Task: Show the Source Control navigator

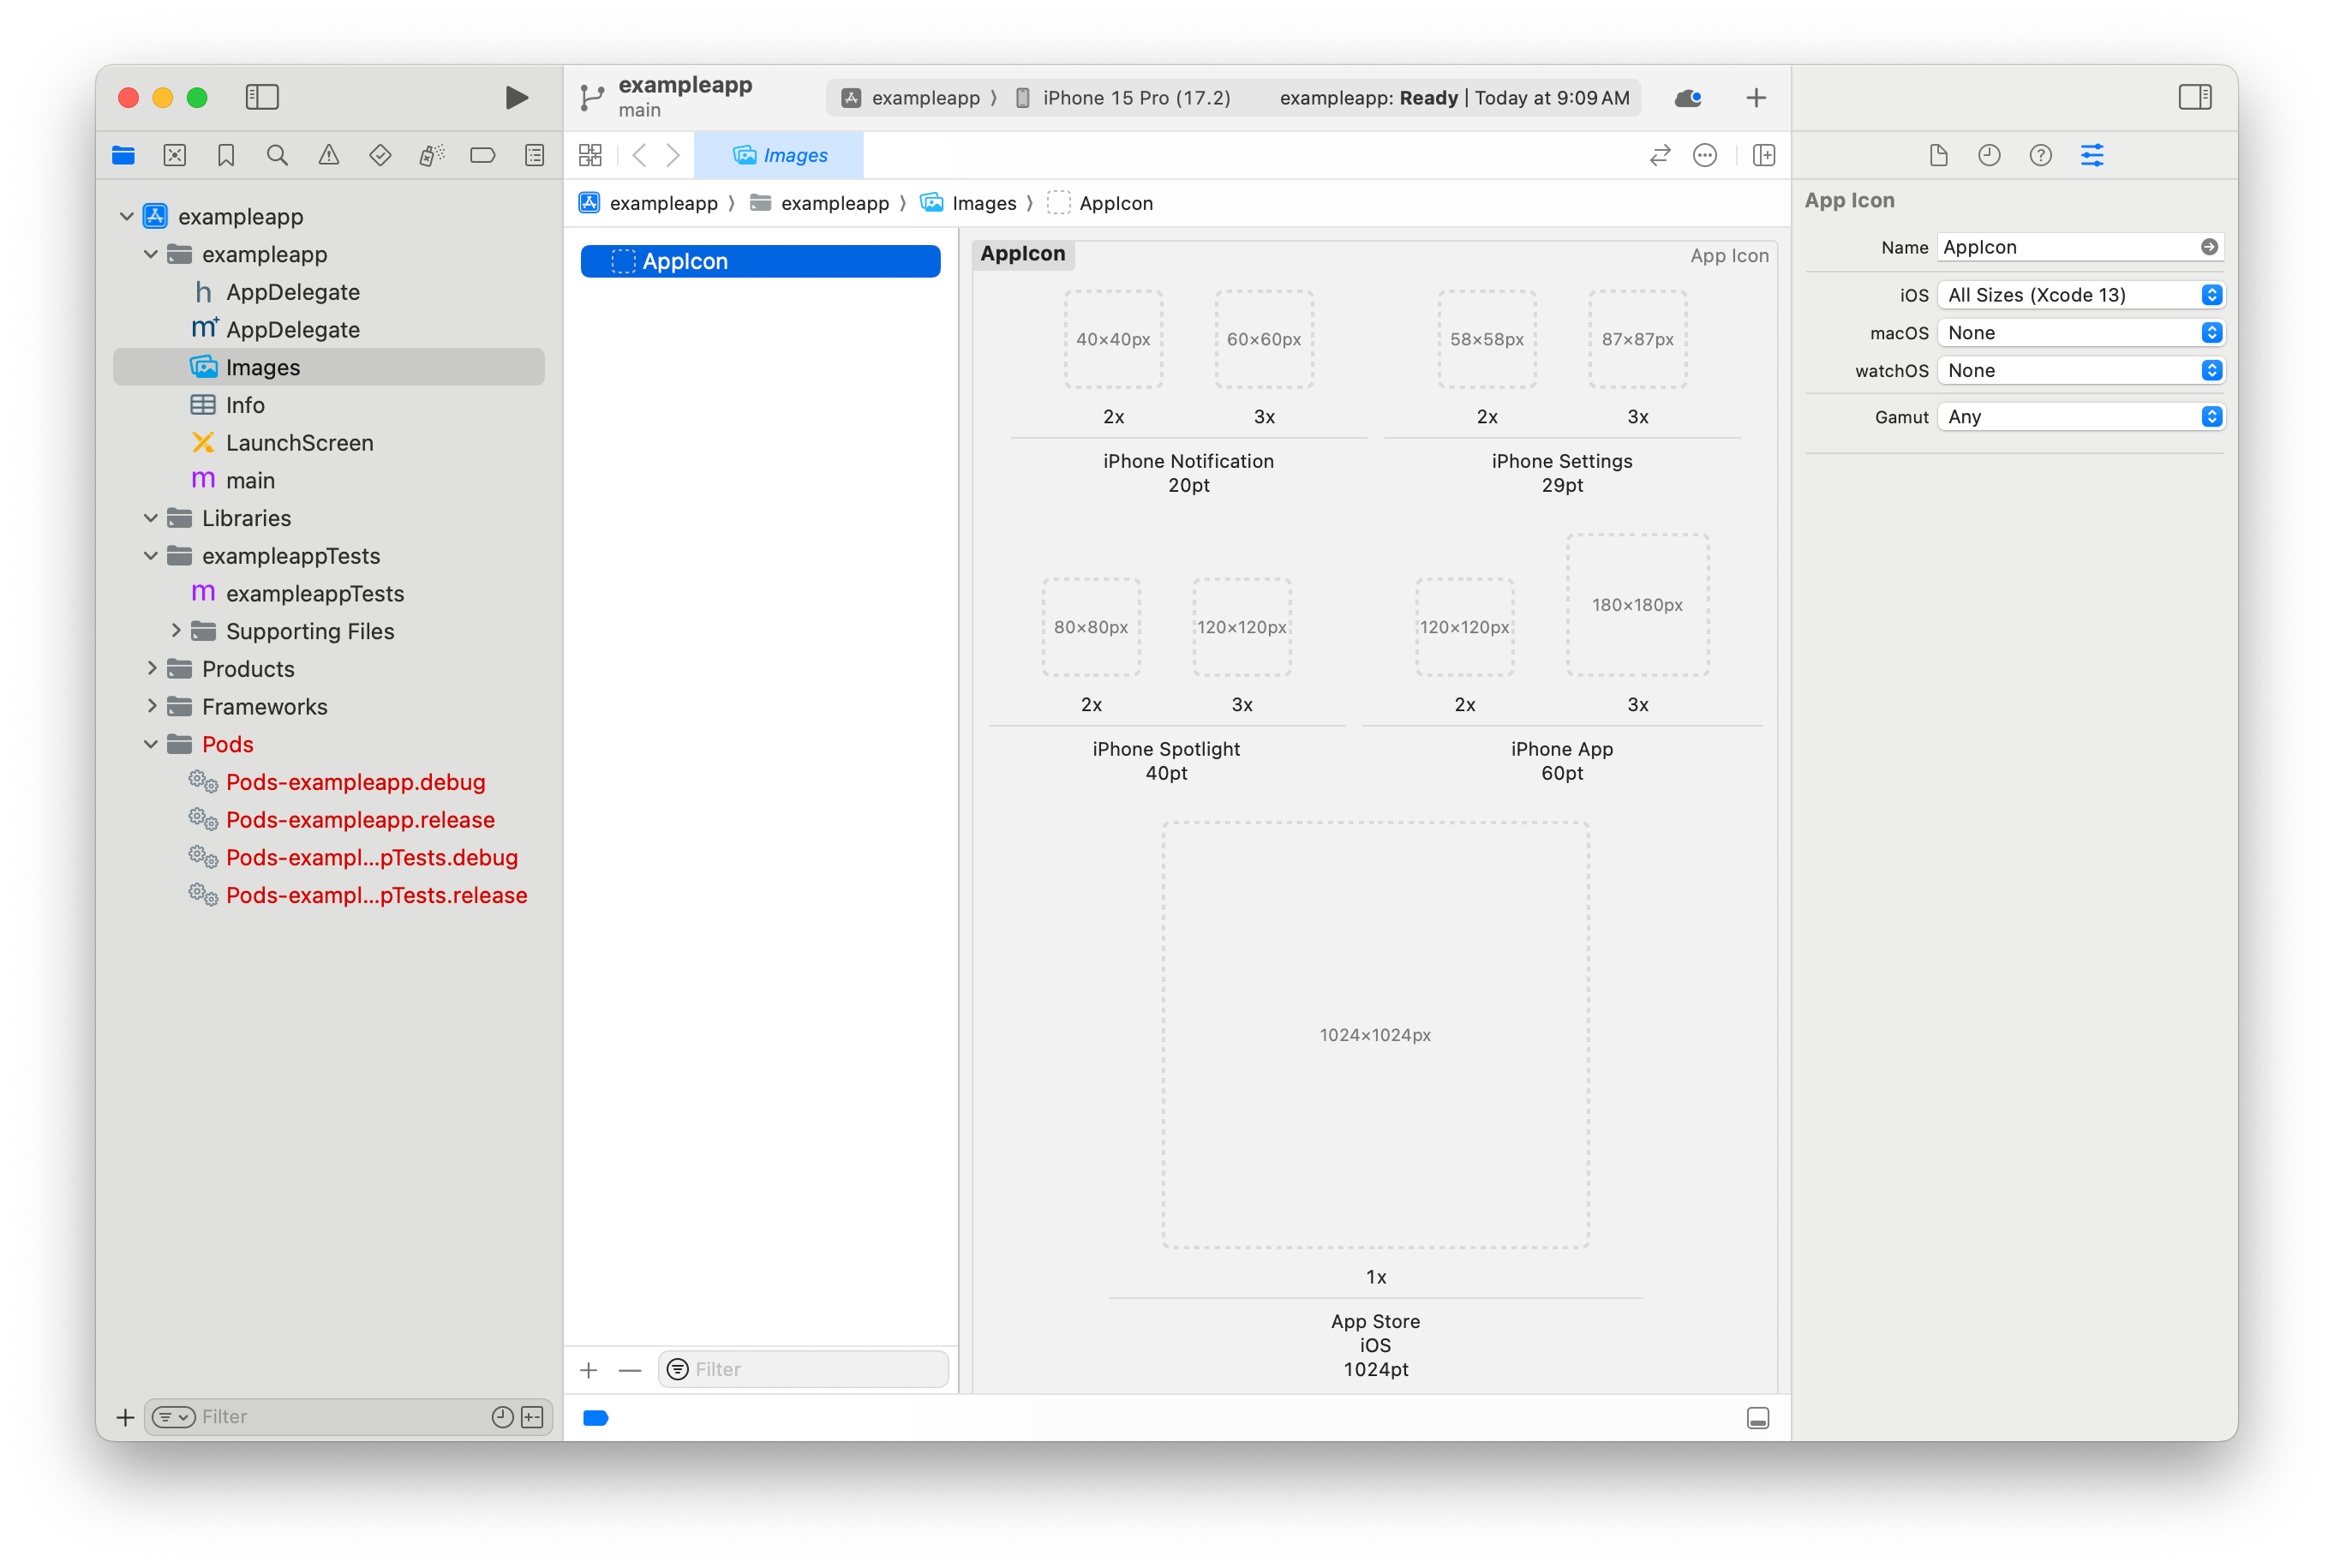Action: pos(175,155)
